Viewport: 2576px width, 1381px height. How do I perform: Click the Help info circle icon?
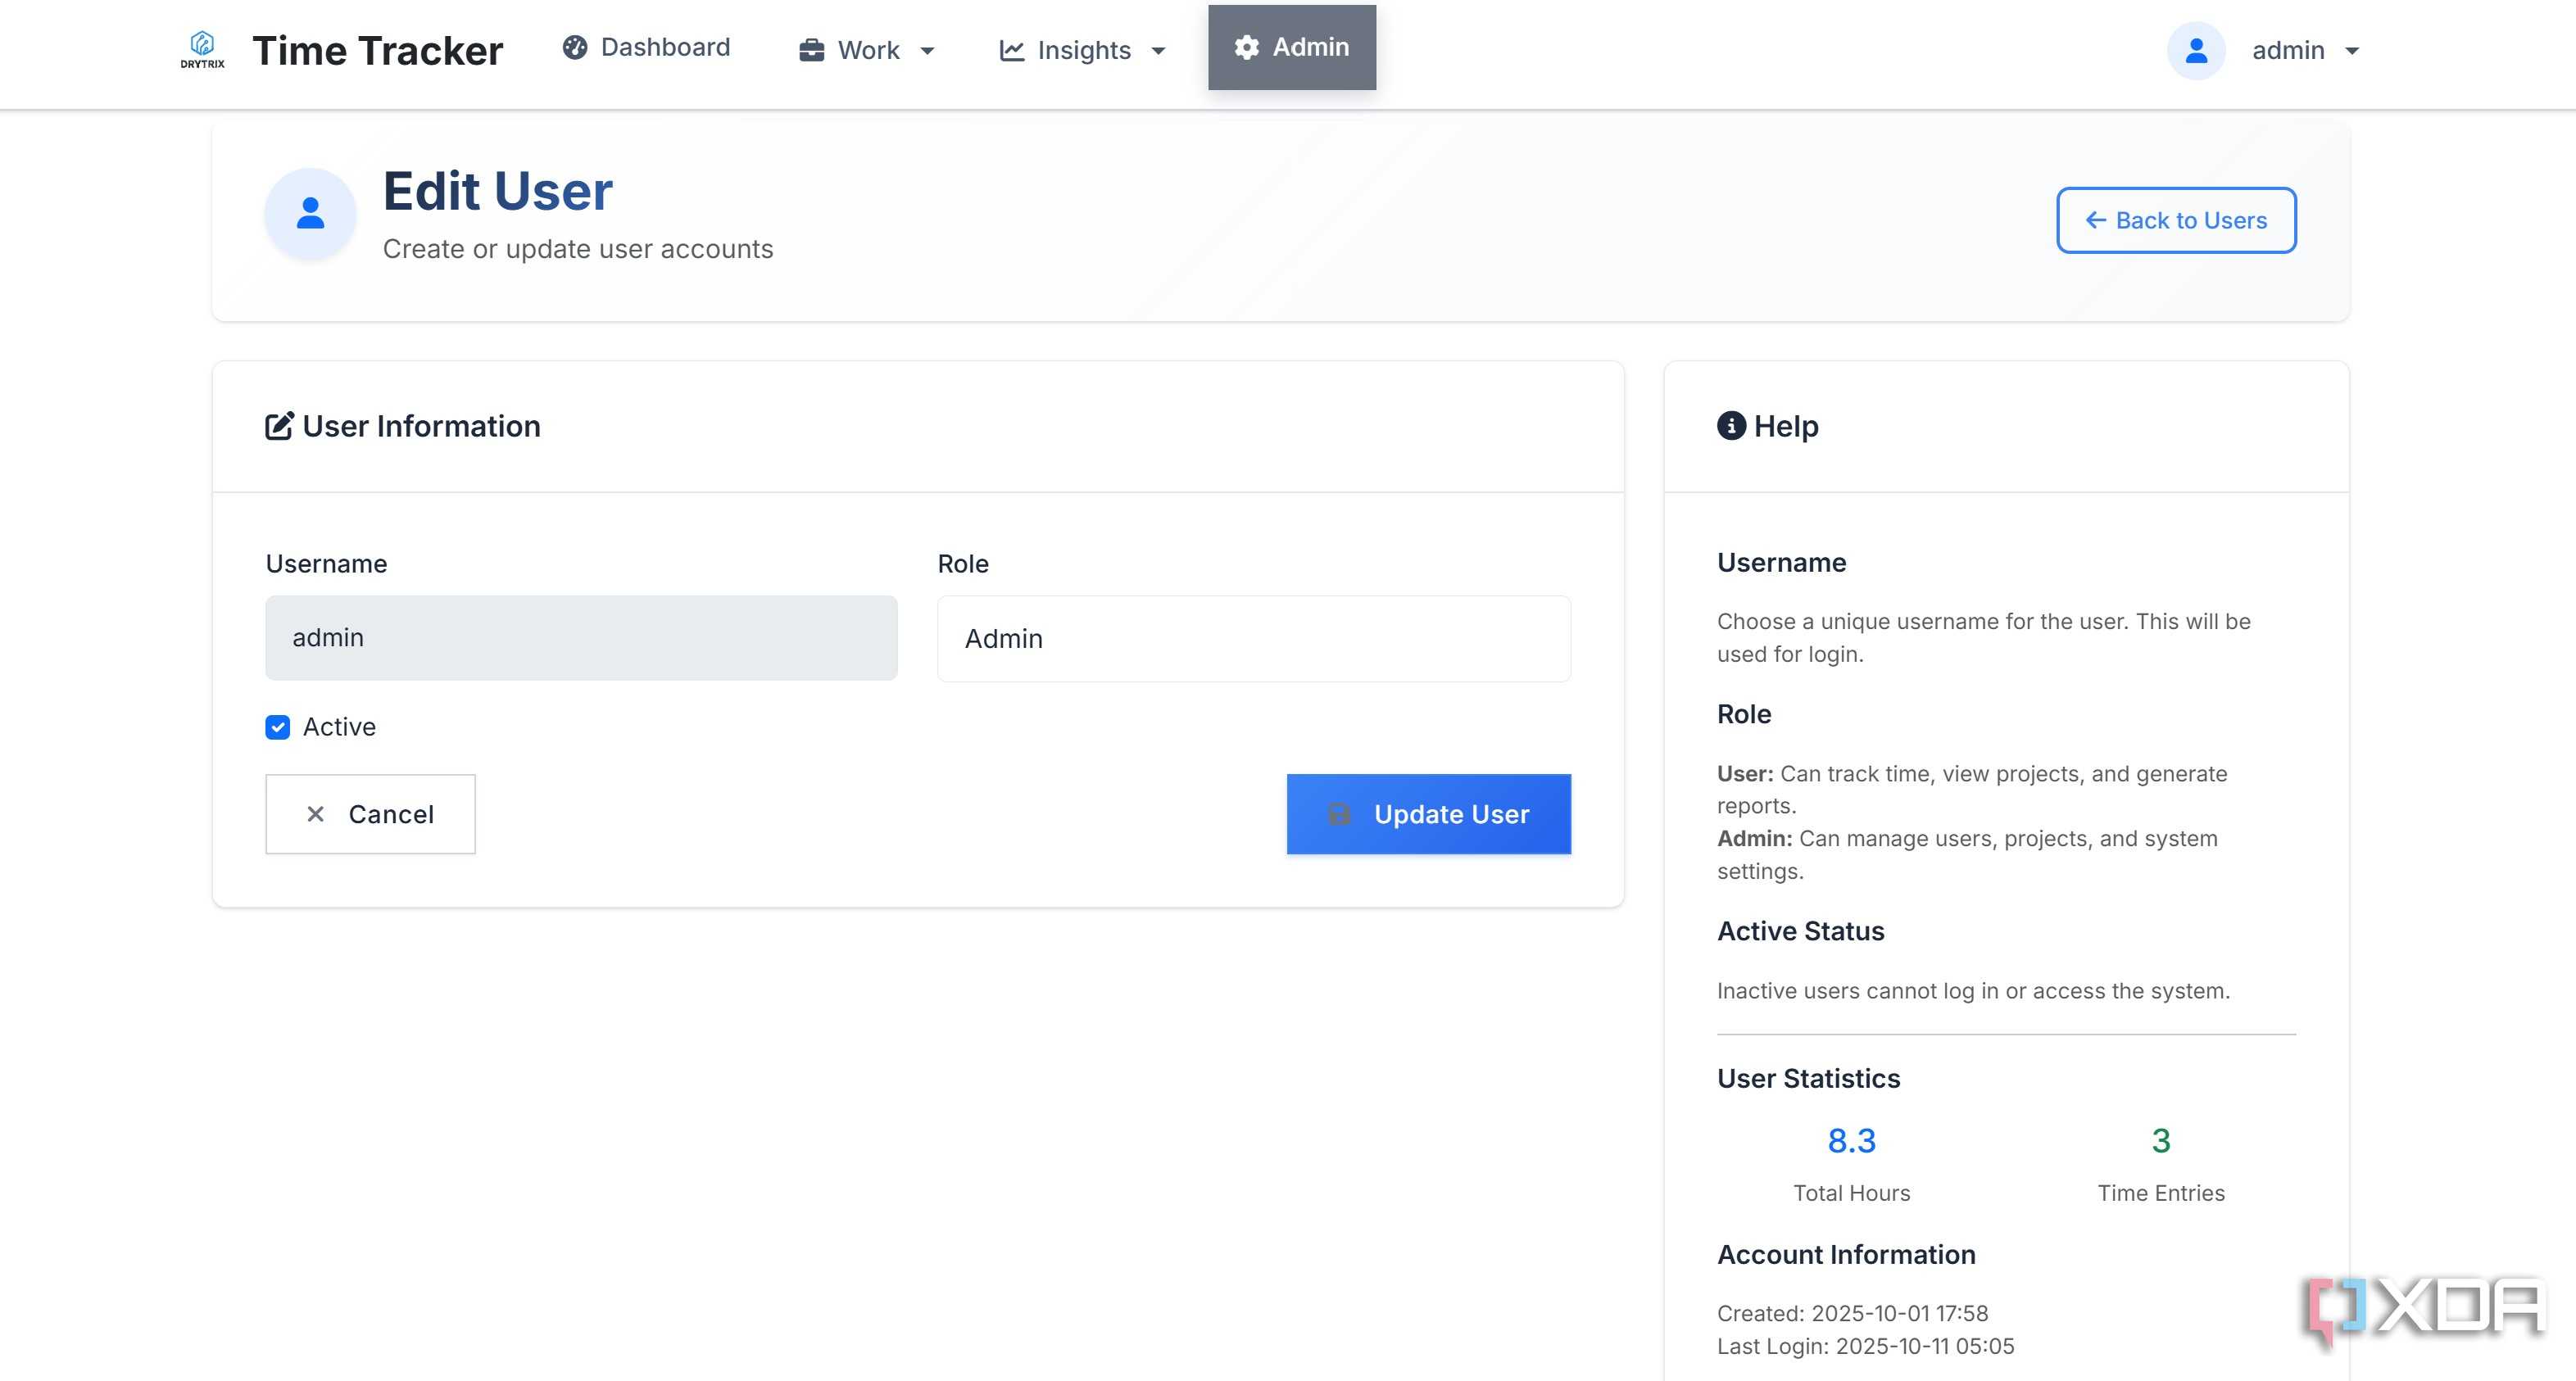click(1731, 426)
